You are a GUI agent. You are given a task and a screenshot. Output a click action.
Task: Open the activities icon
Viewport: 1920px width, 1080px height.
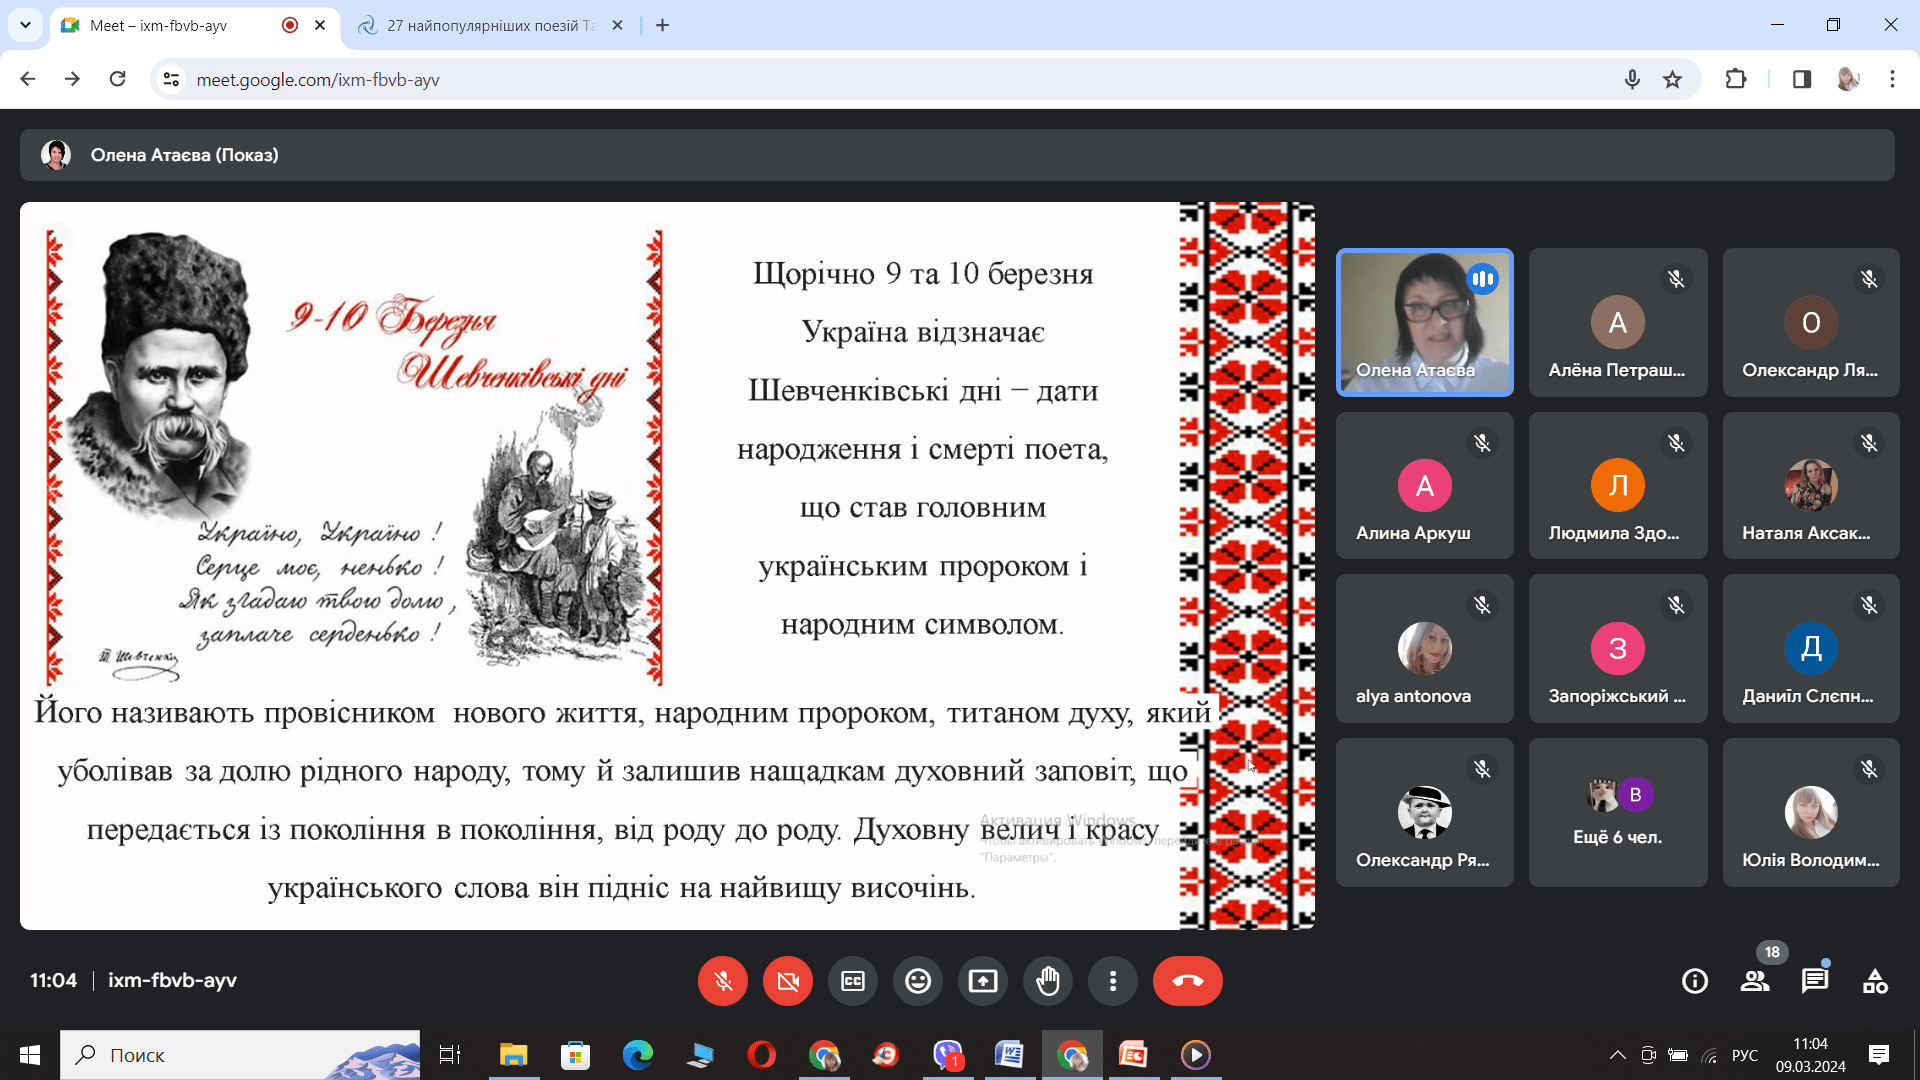(x=1875, y=981)
